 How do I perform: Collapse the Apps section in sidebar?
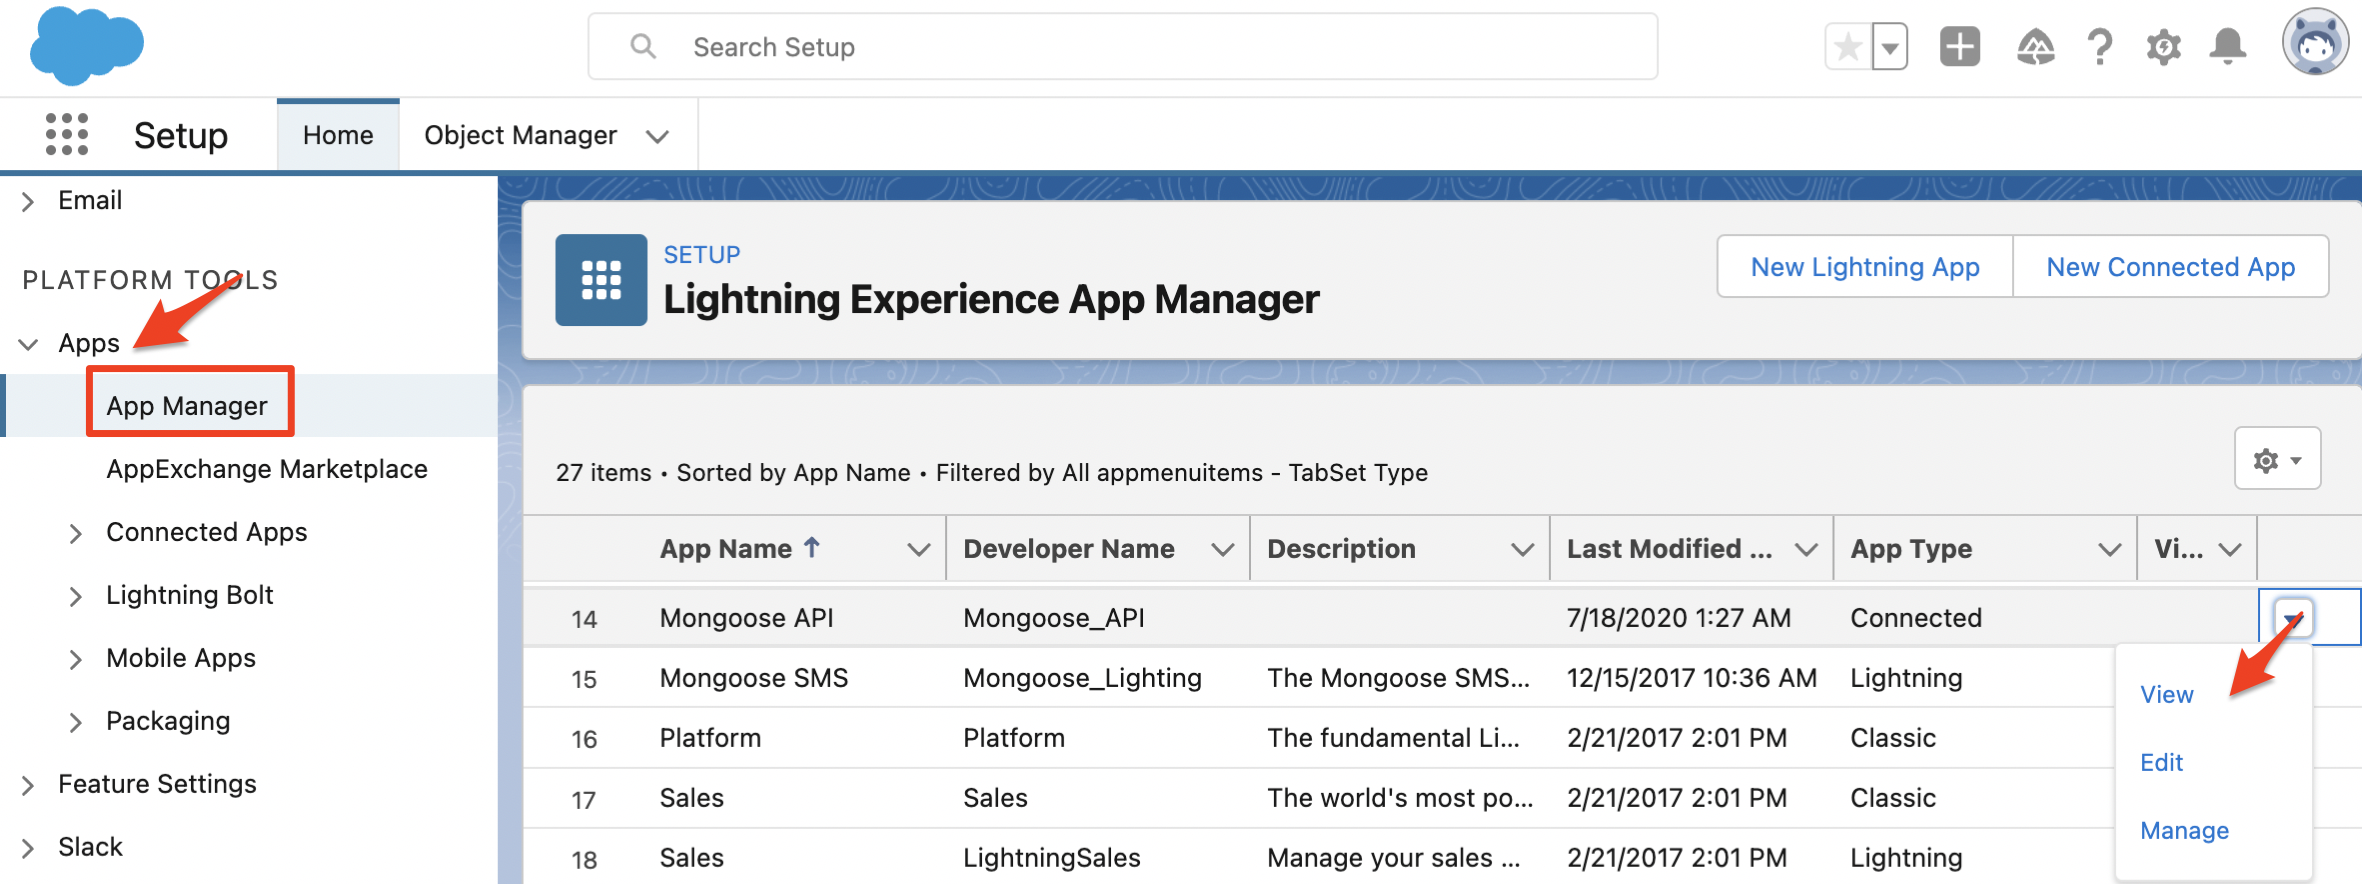click(29, 344)
